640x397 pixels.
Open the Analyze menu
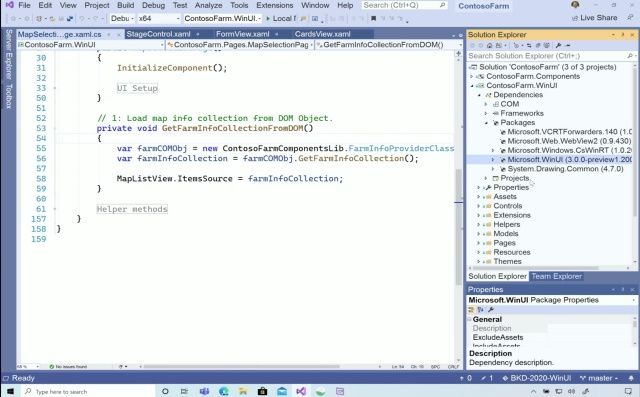[x=209, y=5]
